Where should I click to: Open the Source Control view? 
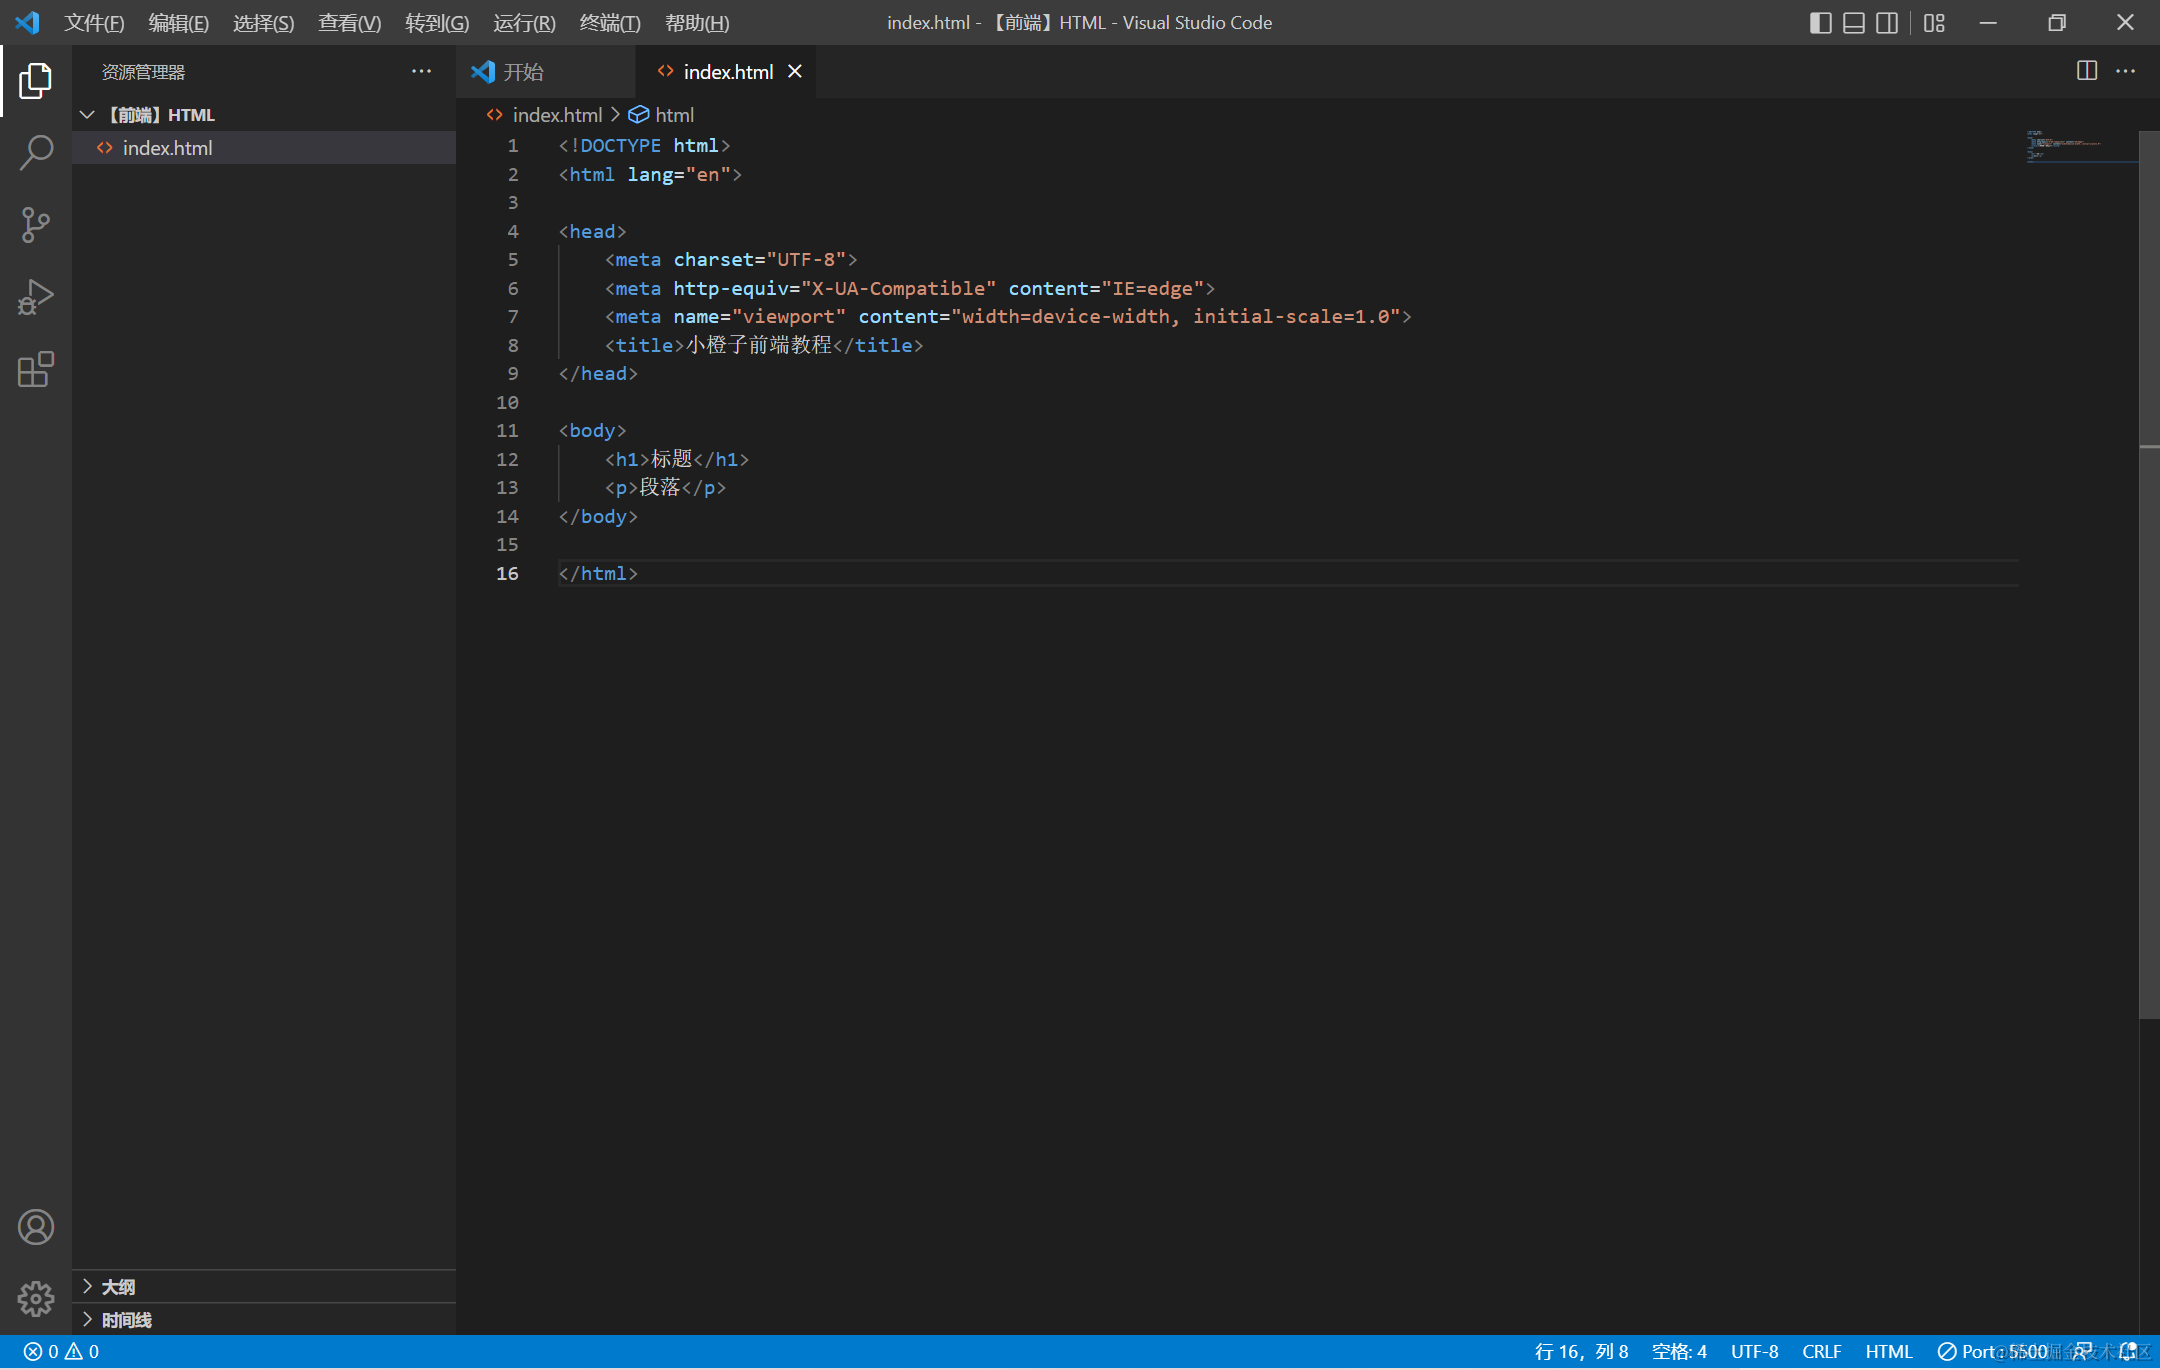point(36,225)
